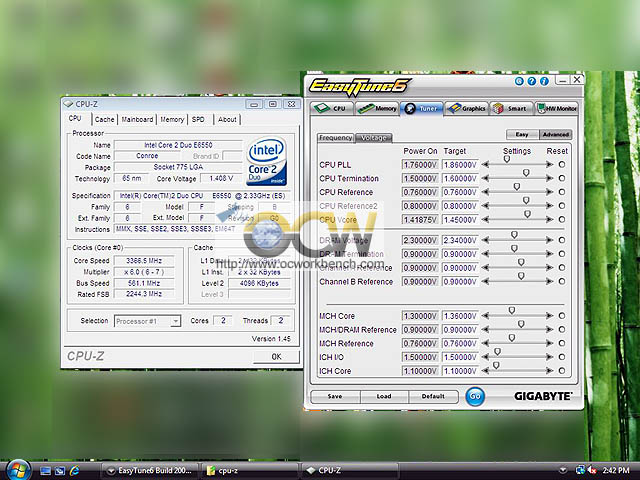Screen dimensions: 640x480
Task: Select the ICH I/O reset radio button
Action: (562, 357)
